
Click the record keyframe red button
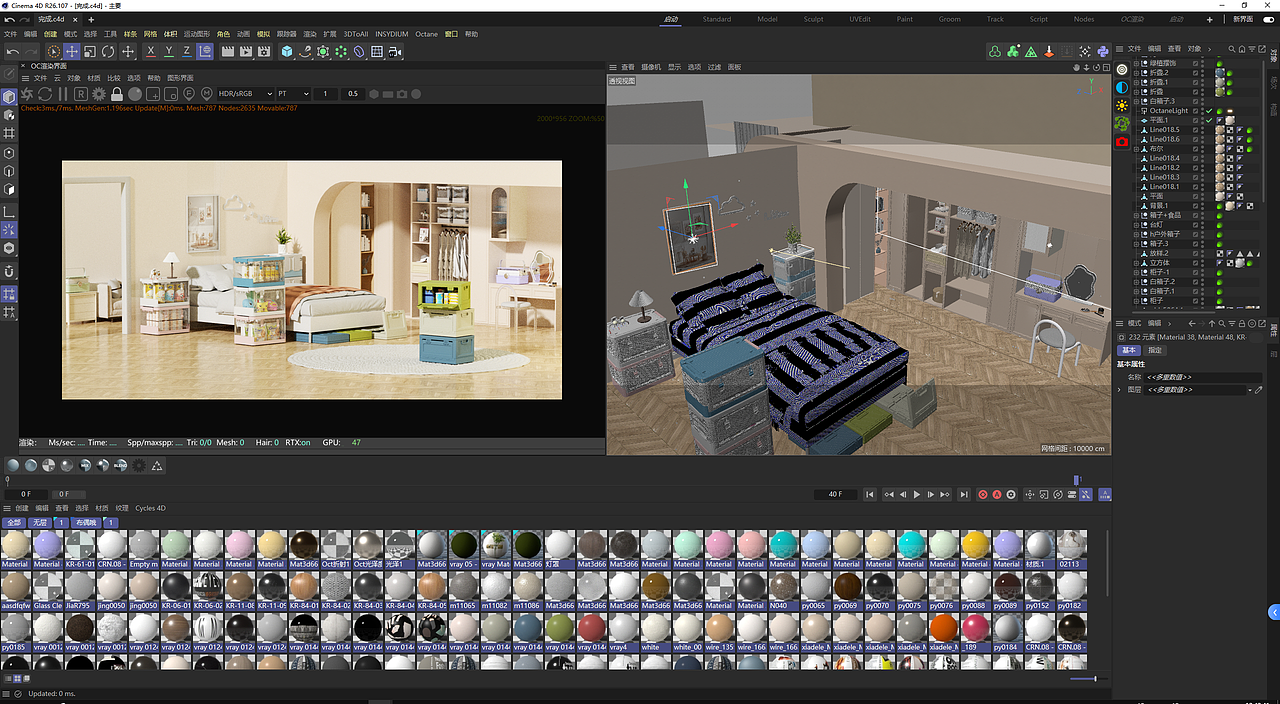(983, 494)
